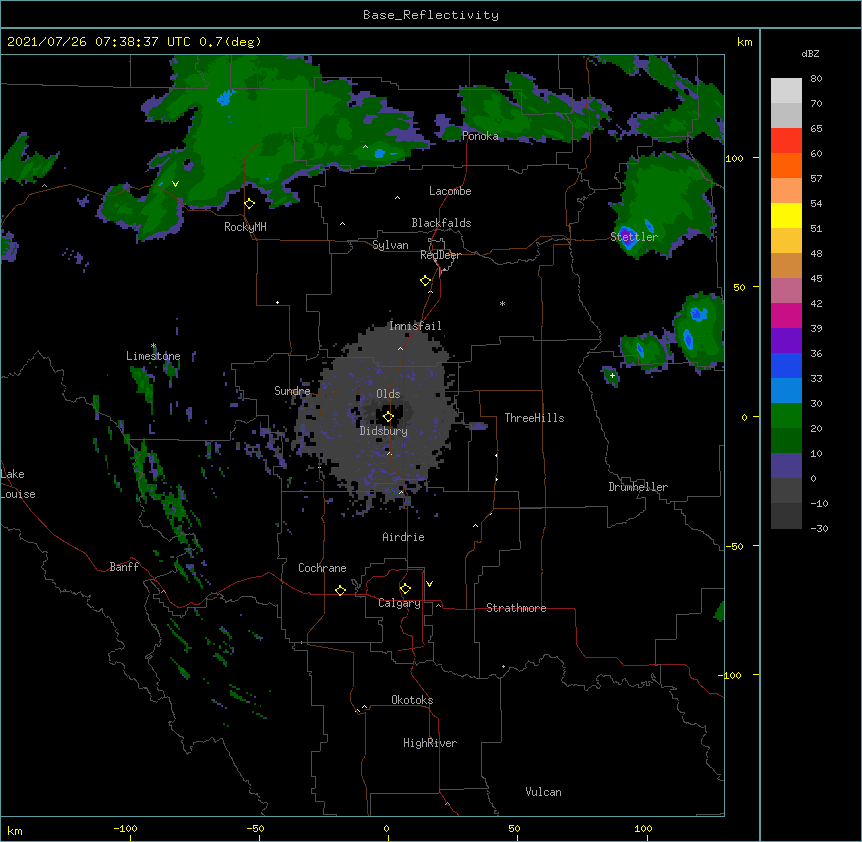This screenshot has height=842, width=862.
Task: Click the yellow 54 dBZ legend swatch
Action: [786, 215]
